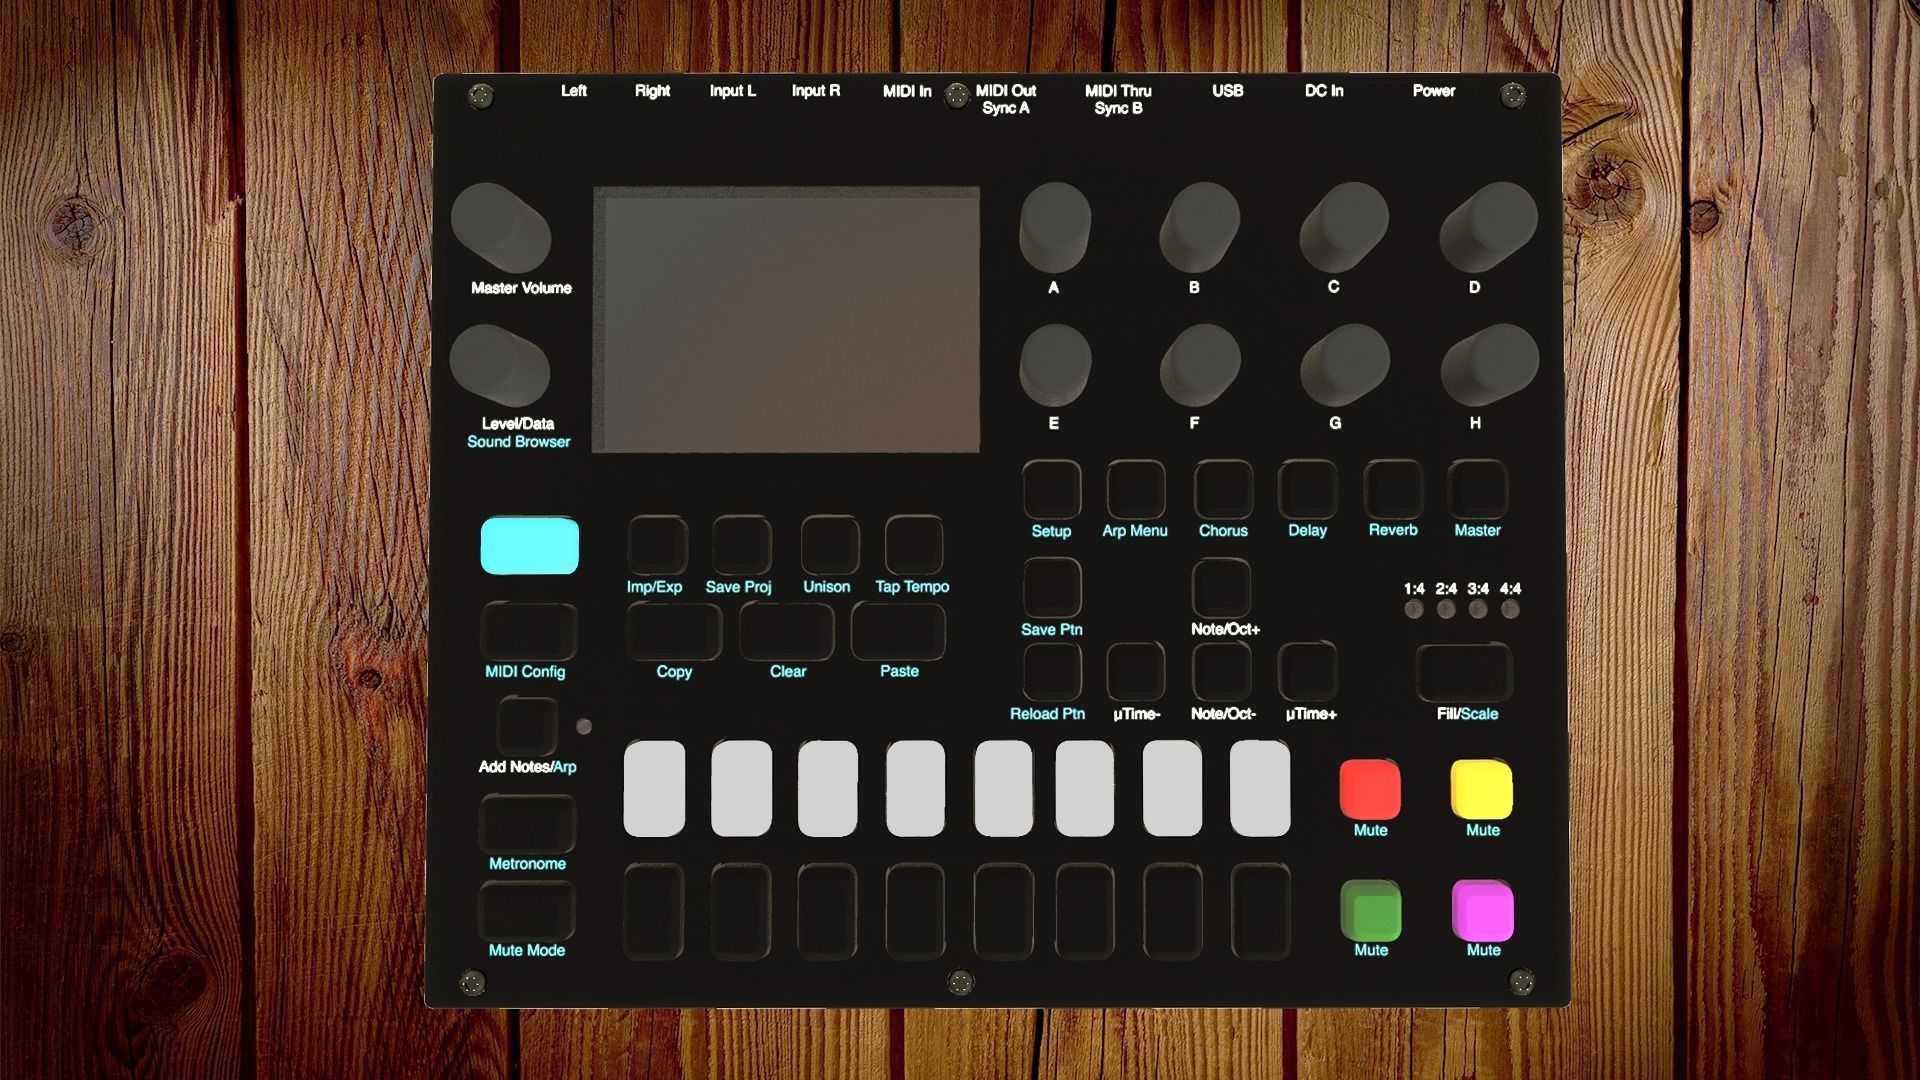Open the Setup page

(x=1052, y=489)
